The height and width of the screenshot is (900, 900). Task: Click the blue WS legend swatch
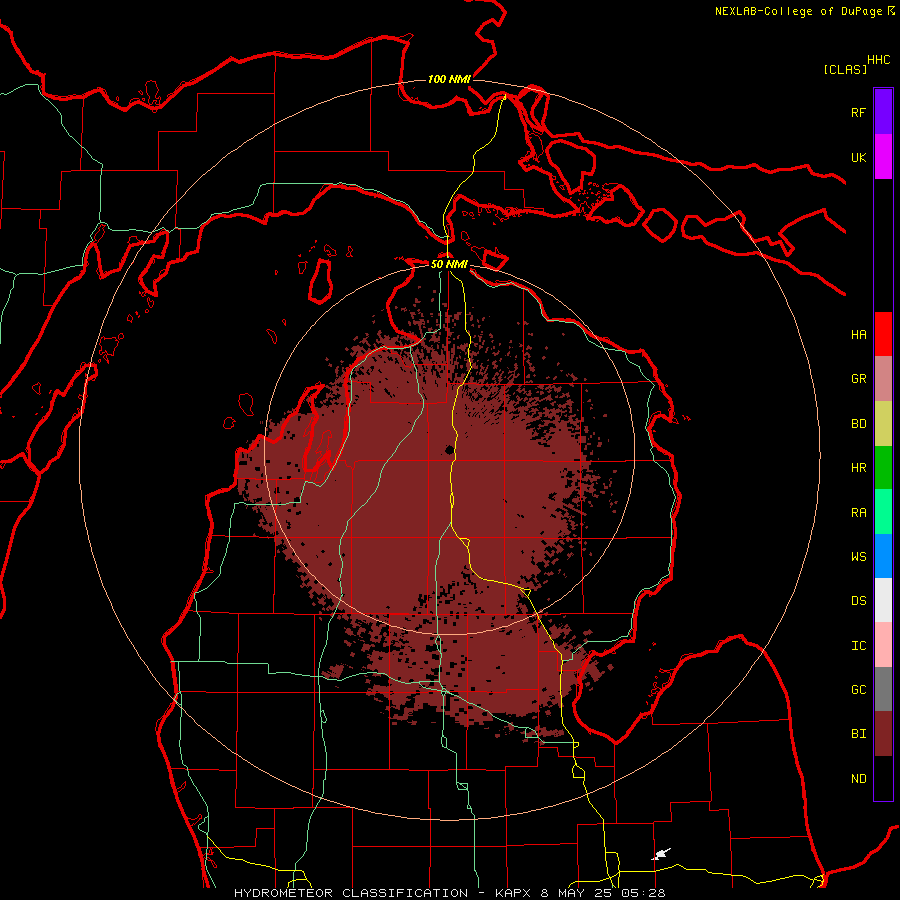(x=883, y=556)
